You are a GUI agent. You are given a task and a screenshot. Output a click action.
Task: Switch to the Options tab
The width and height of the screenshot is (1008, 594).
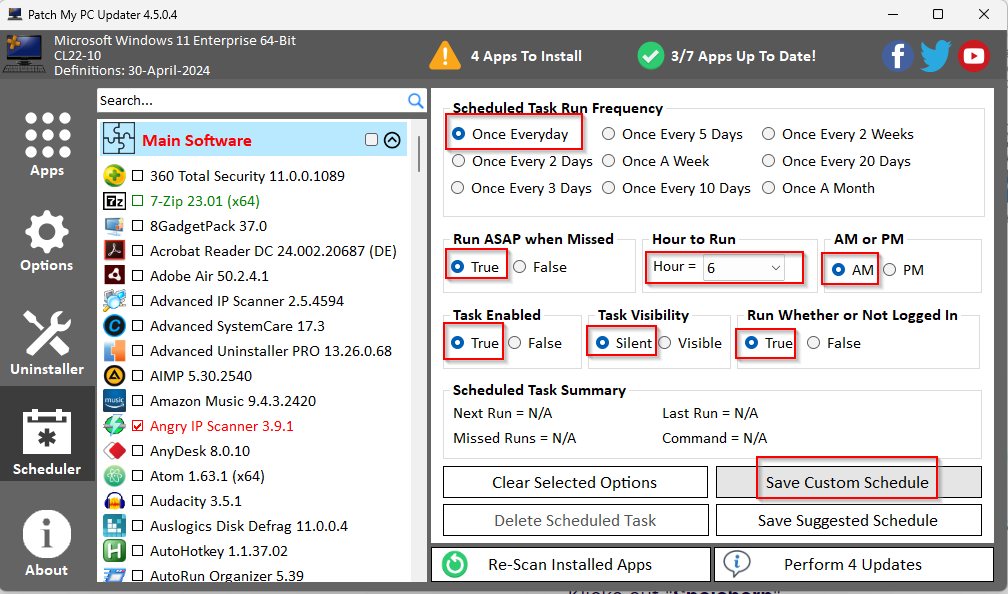tap(47, 241)
